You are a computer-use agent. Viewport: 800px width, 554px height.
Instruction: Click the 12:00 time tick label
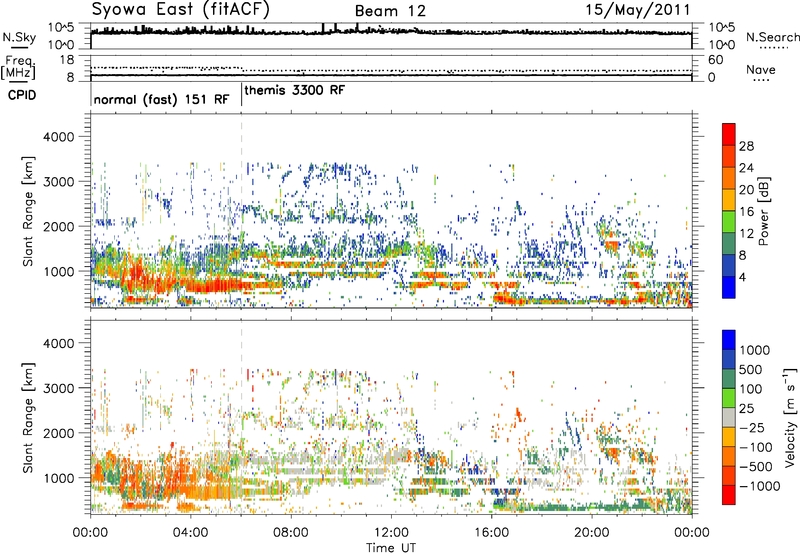[x=391, y=533]
